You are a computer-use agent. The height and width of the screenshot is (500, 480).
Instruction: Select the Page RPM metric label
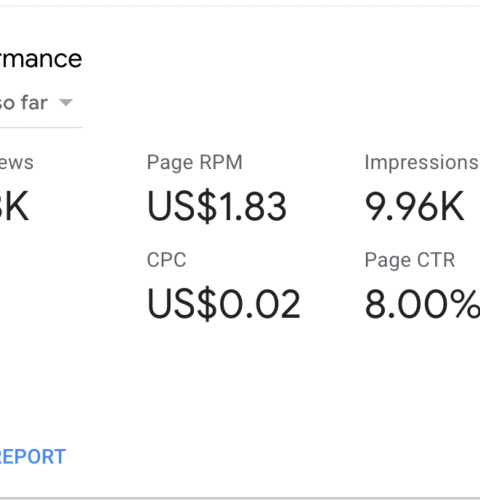tap(195, 163)
